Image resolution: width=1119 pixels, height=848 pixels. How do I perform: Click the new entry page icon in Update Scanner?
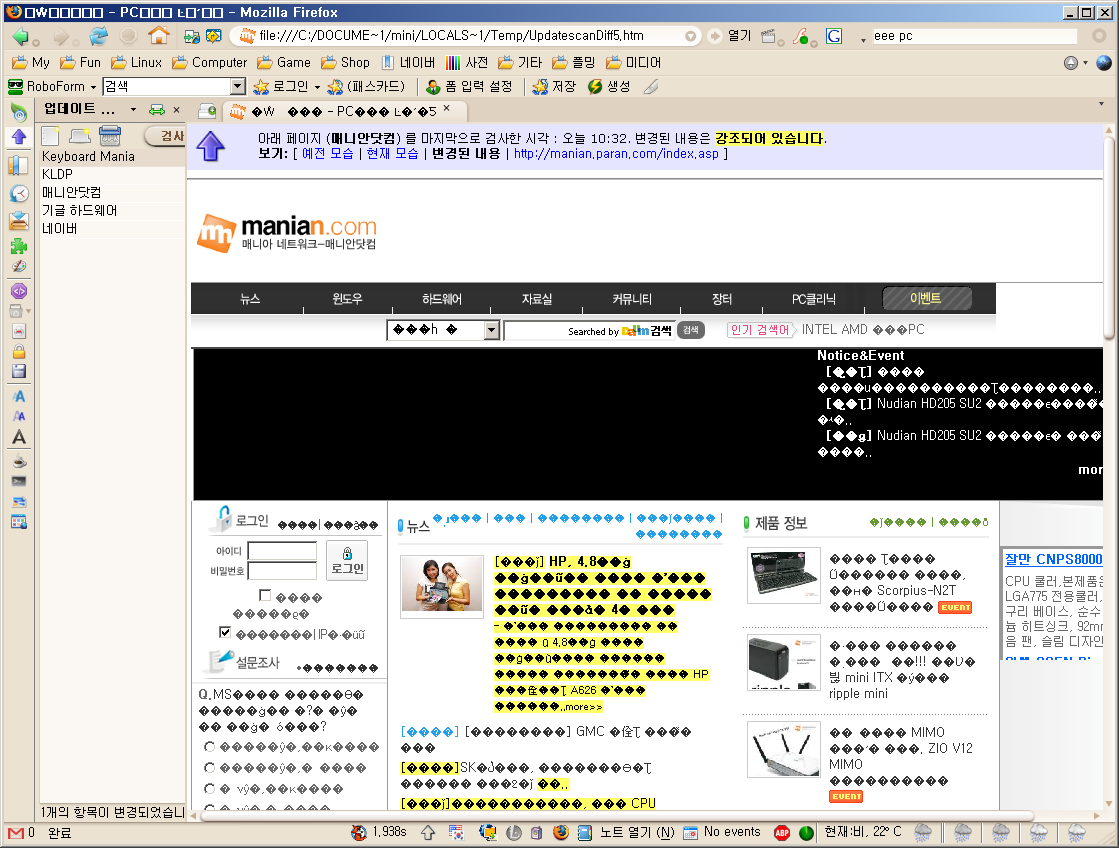tap(50, 136)
